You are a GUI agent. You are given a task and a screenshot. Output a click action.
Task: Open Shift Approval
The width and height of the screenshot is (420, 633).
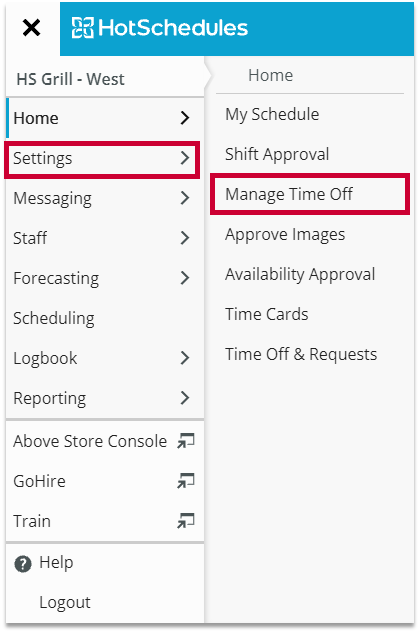click(277, 154)
